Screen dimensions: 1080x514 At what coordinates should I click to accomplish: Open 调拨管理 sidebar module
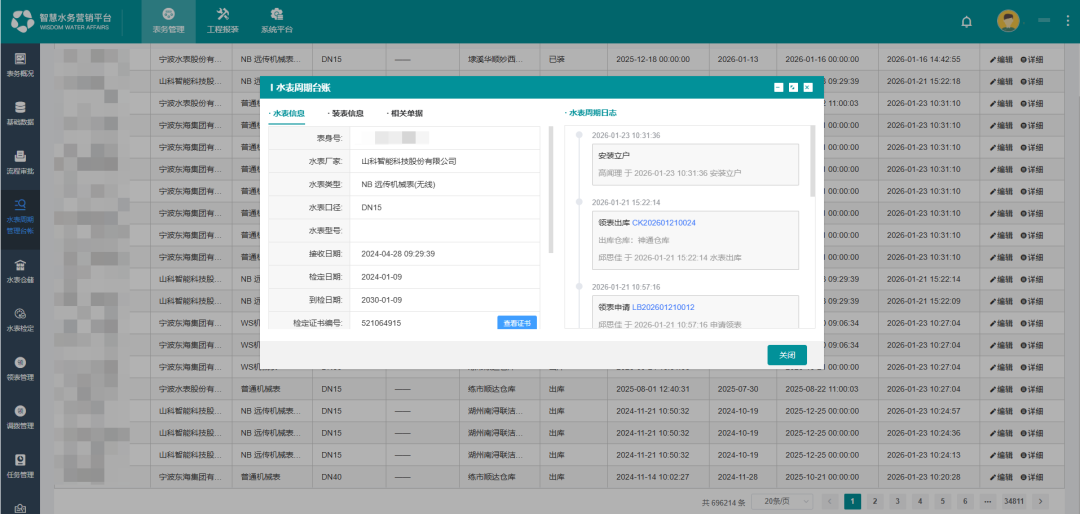point(20,417)
